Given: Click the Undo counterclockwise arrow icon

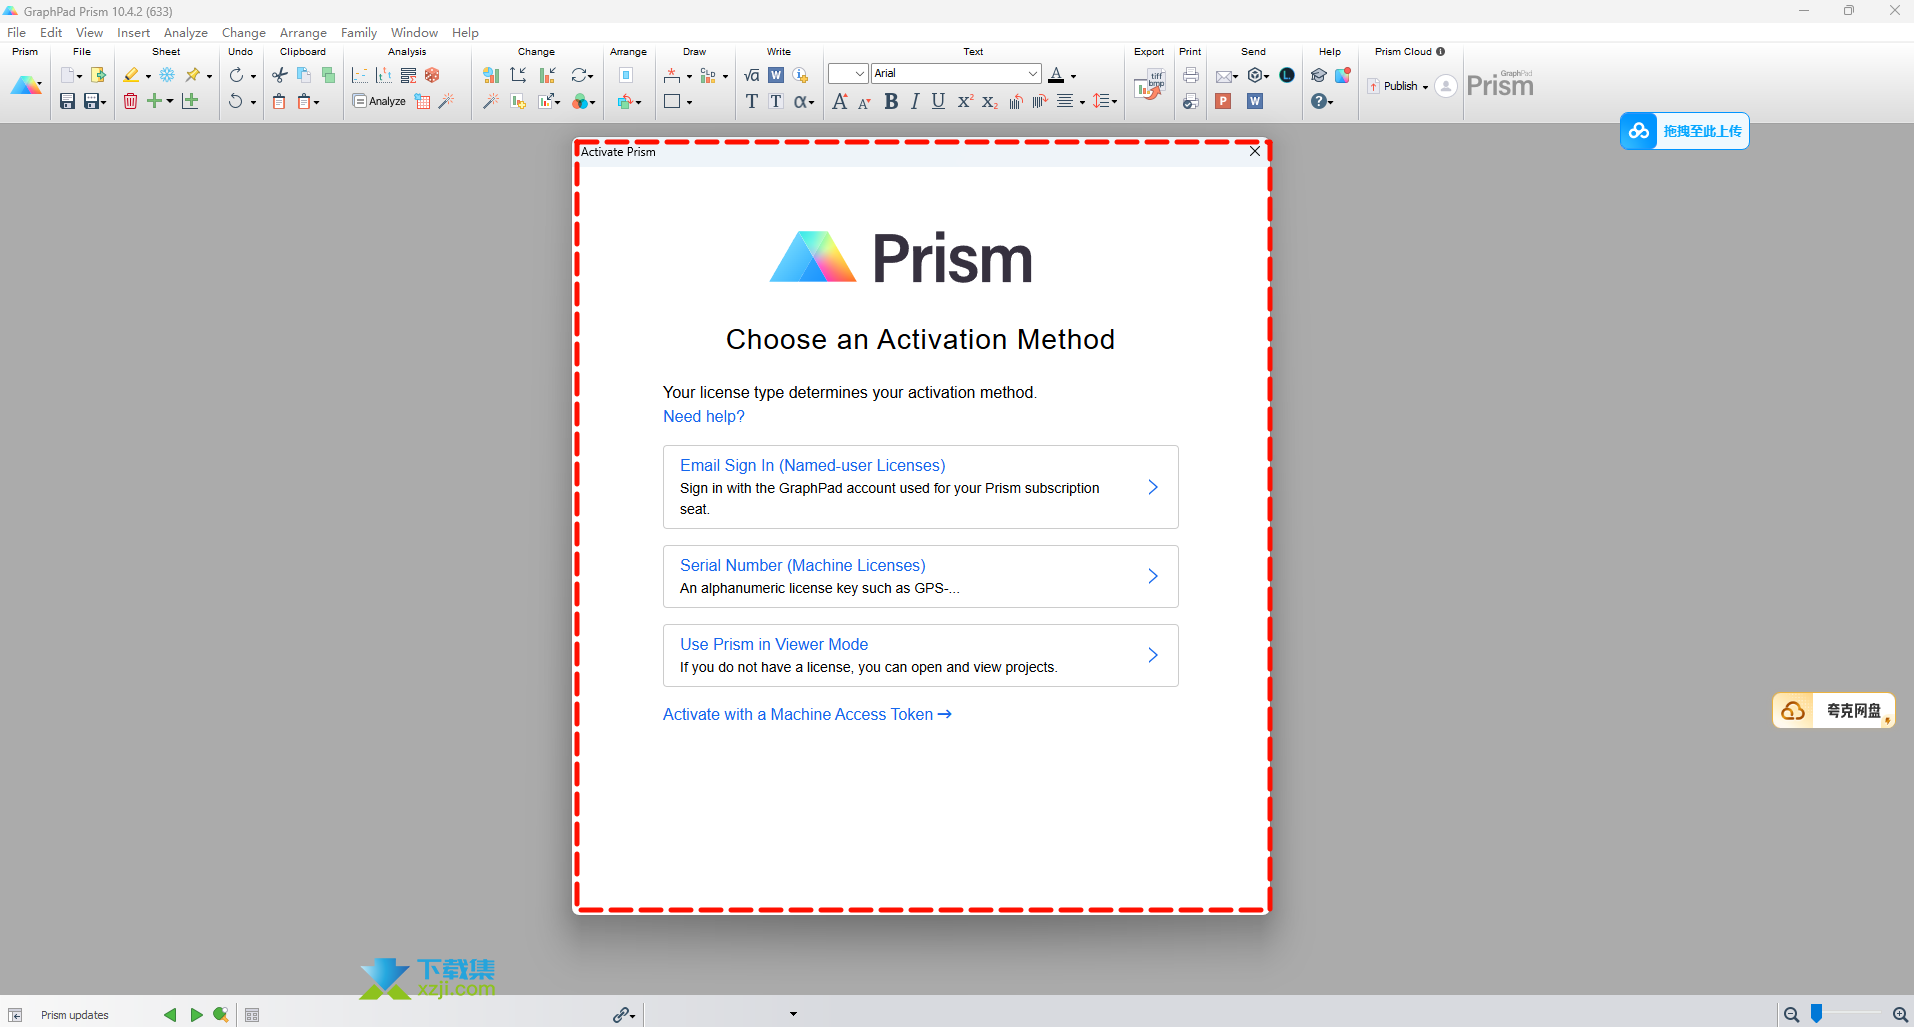Looking at the screenshot, I should [236, 101].
